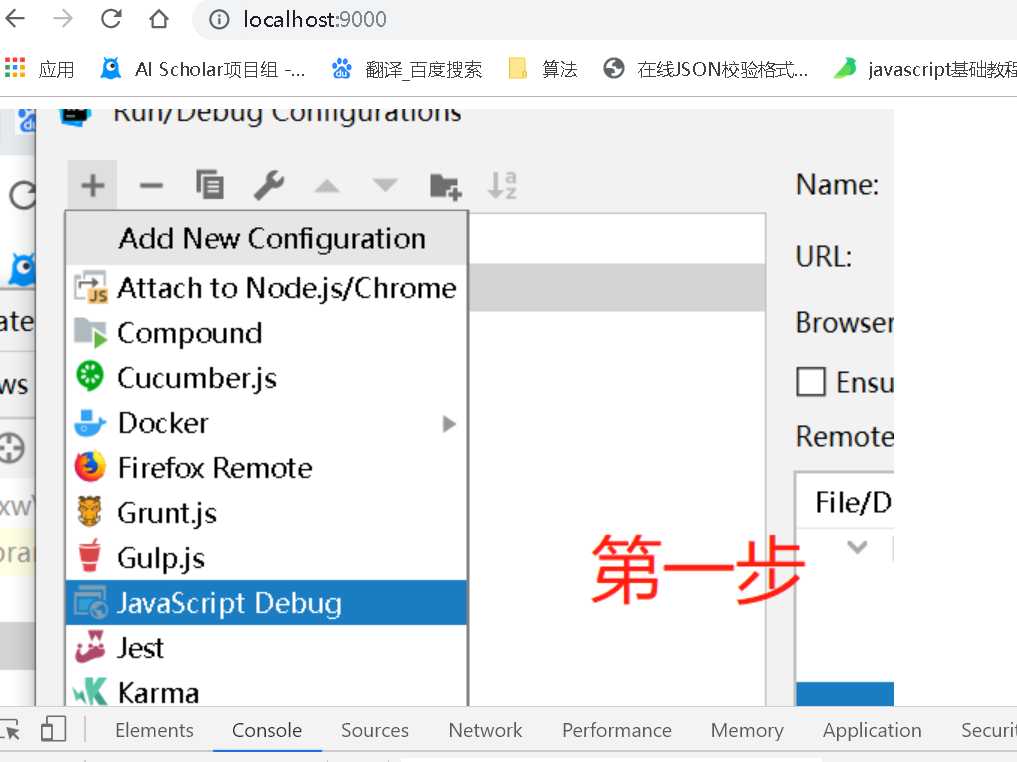Select Grunt.js configuration type
This screenshot has height=762, width=1017.
(267, 513)
